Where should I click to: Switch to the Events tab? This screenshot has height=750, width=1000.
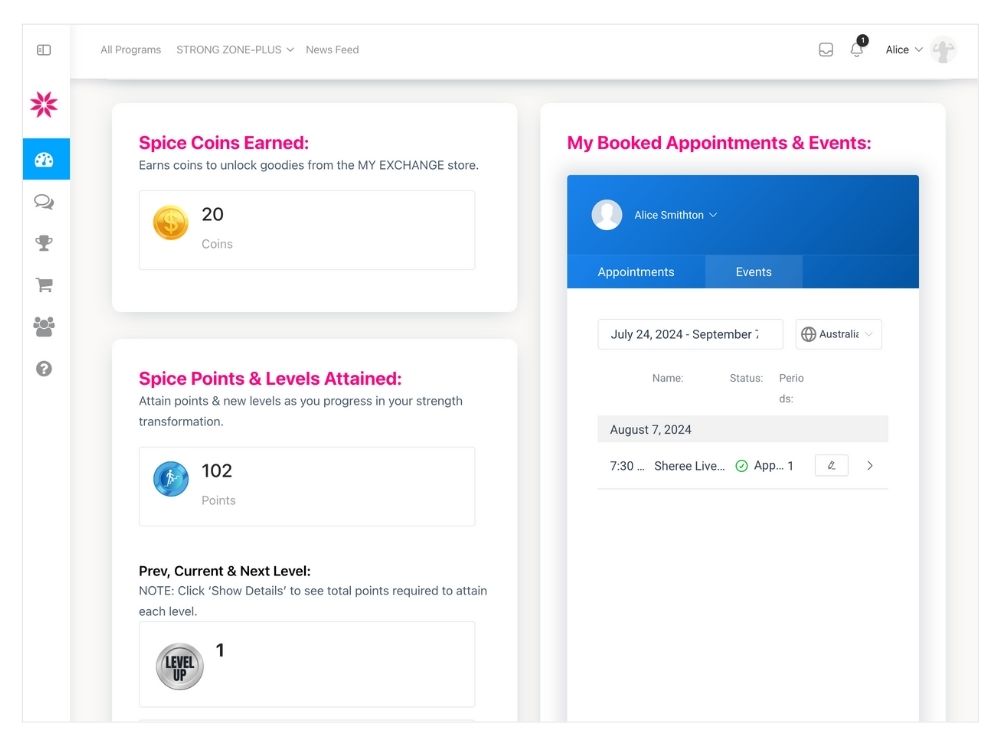[x=753, y=272]
